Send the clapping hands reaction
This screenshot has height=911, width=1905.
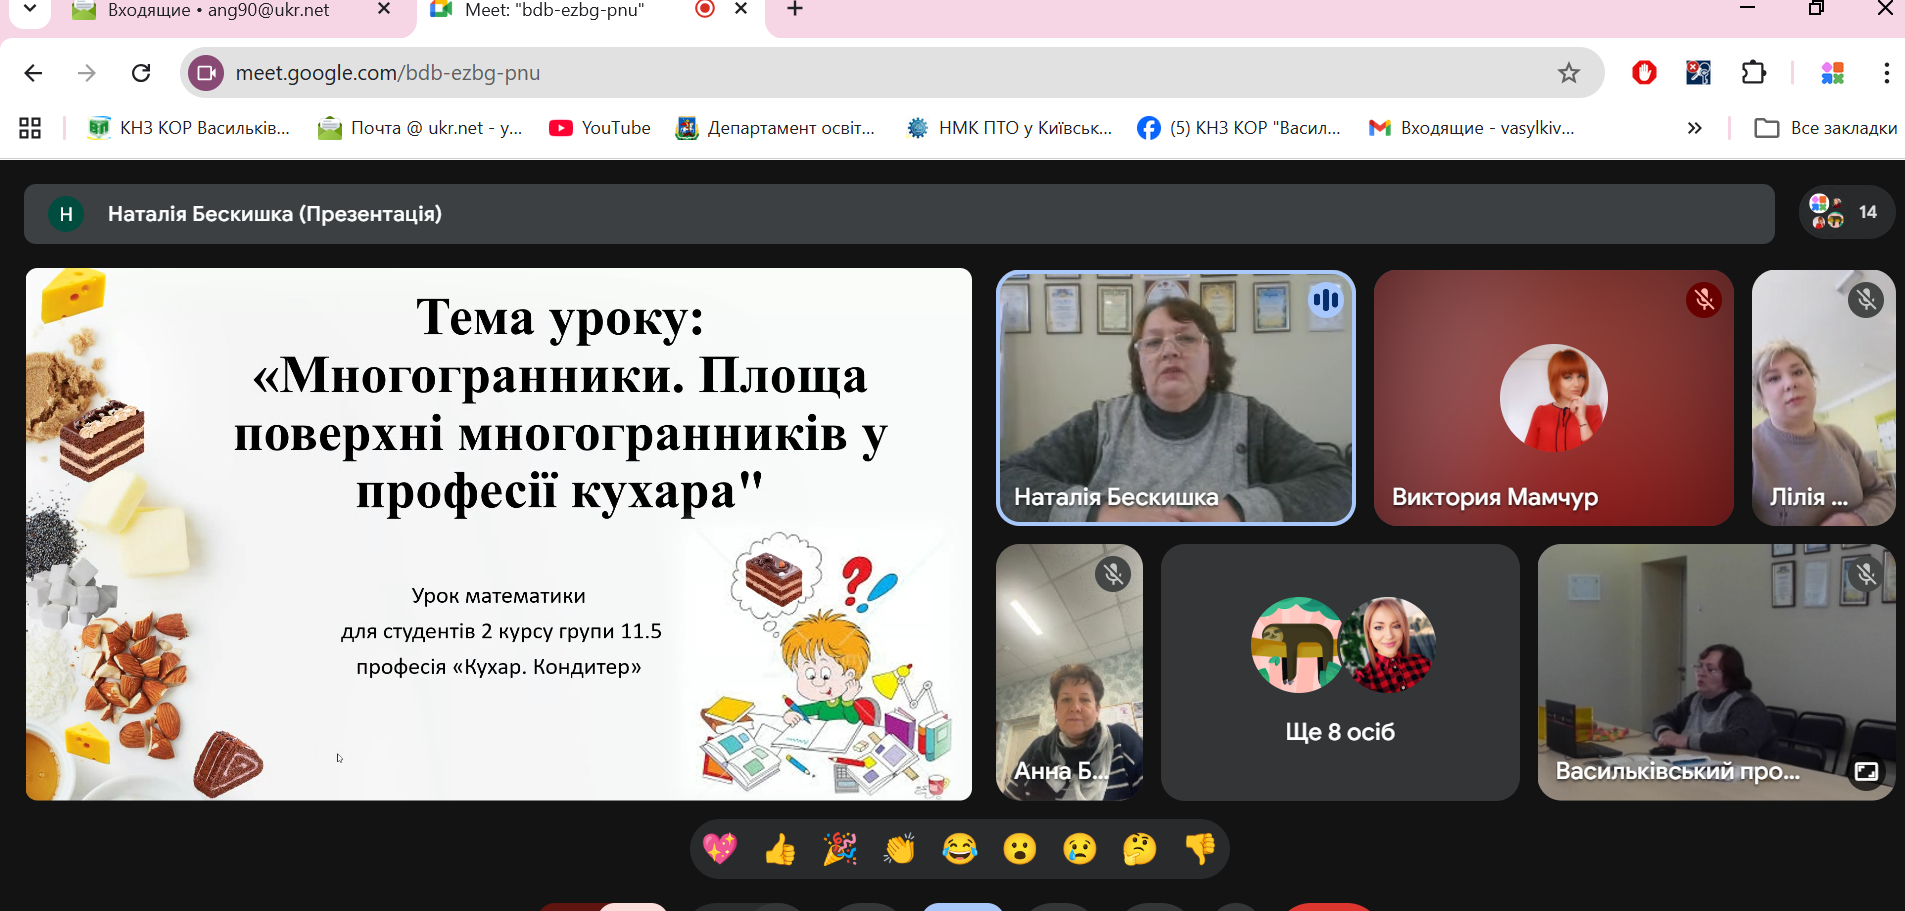(900, 850)
